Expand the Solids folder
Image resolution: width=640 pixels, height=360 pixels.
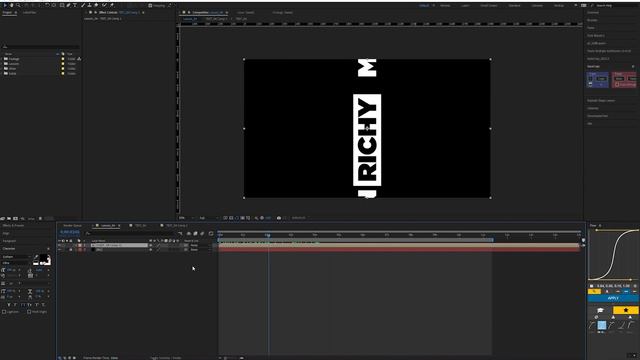[x=2, y=73]
